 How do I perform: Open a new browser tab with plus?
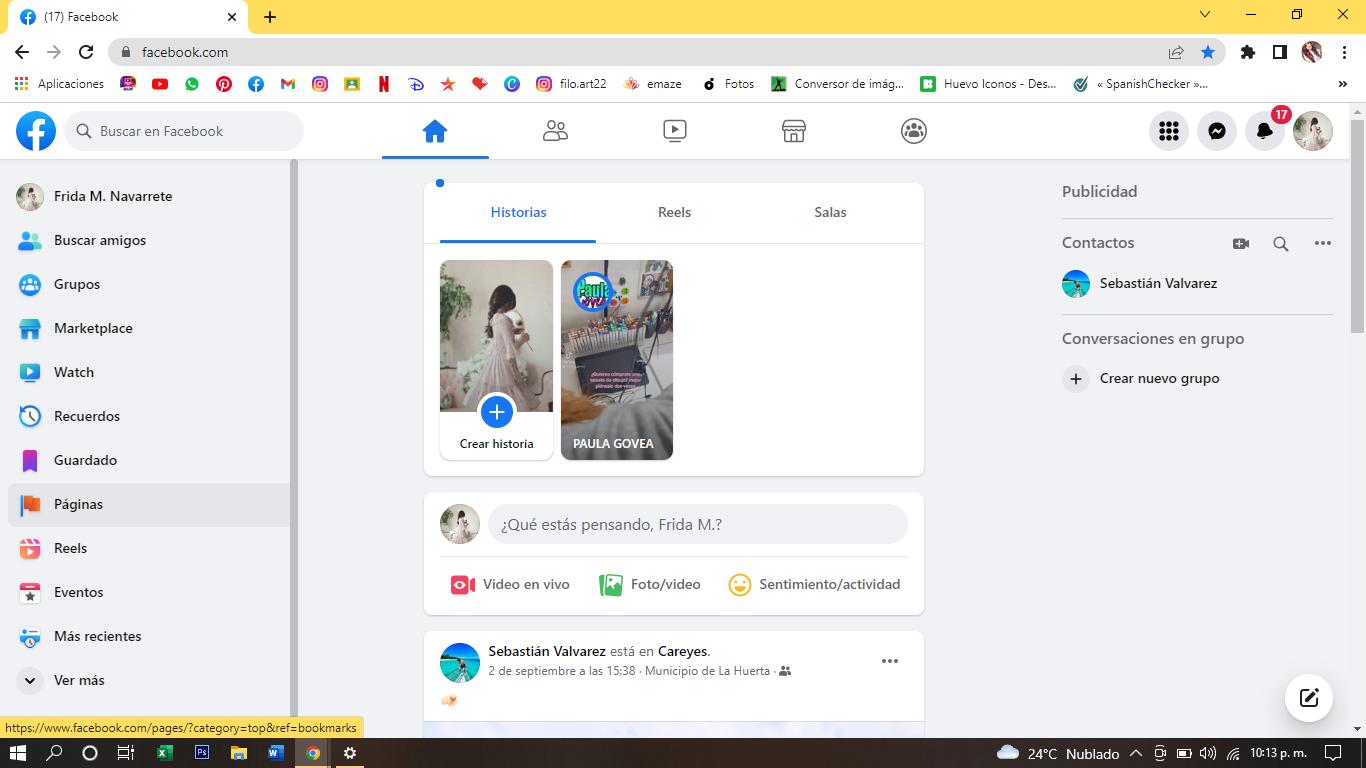[270, 16]
